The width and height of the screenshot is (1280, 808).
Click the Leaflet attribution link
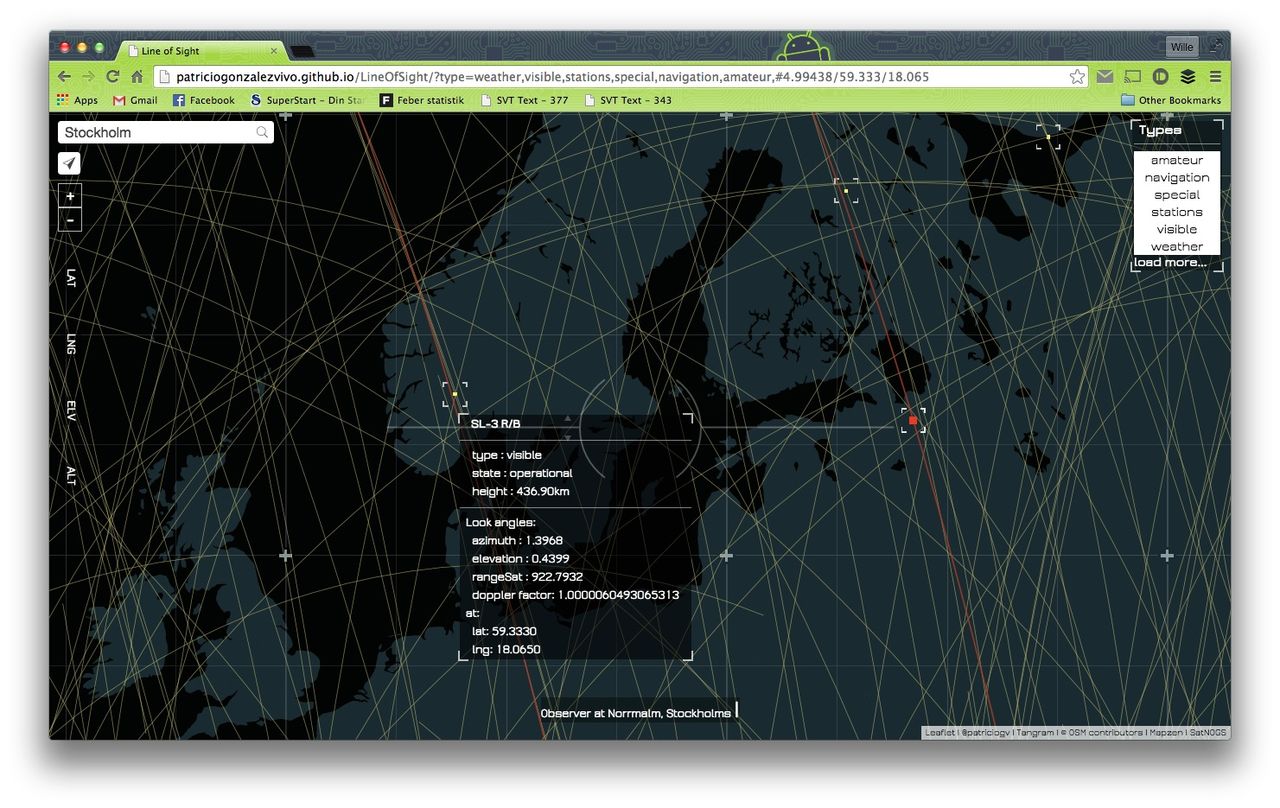pyautogui.click(x=939, y=733)
